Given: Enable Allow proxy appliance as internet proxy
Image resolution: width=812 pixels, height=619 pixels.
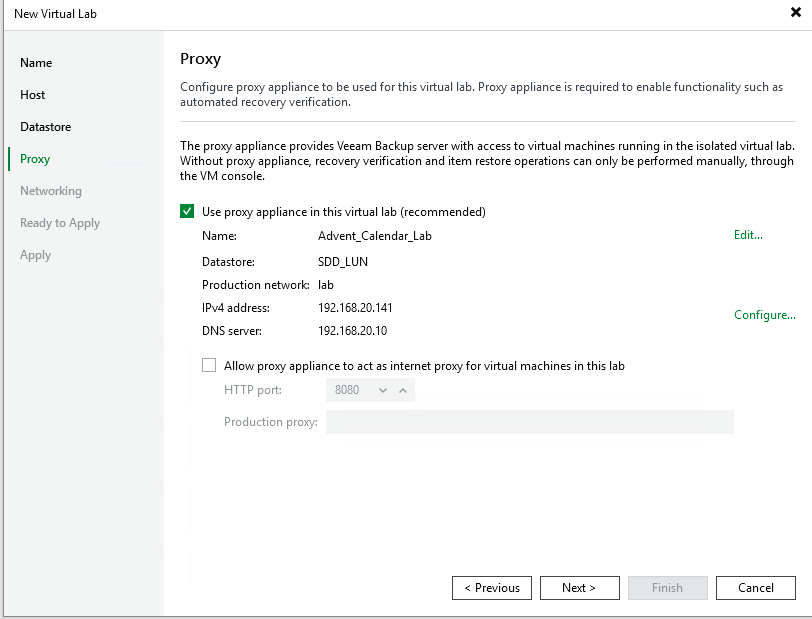Looking at the screenshot, I should [x=209, y=366].
